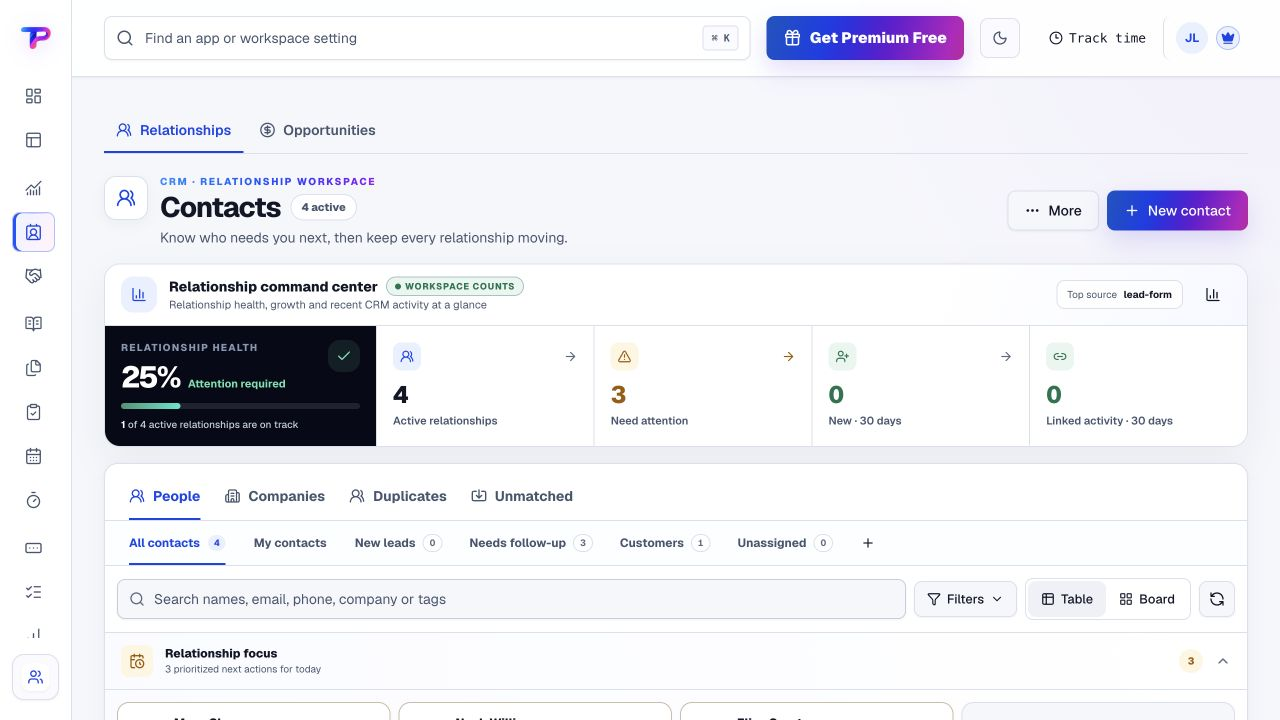Viewport: 1280px width, 720px height.
Task: Open New 30 days card arrow
Action: 1006,356
